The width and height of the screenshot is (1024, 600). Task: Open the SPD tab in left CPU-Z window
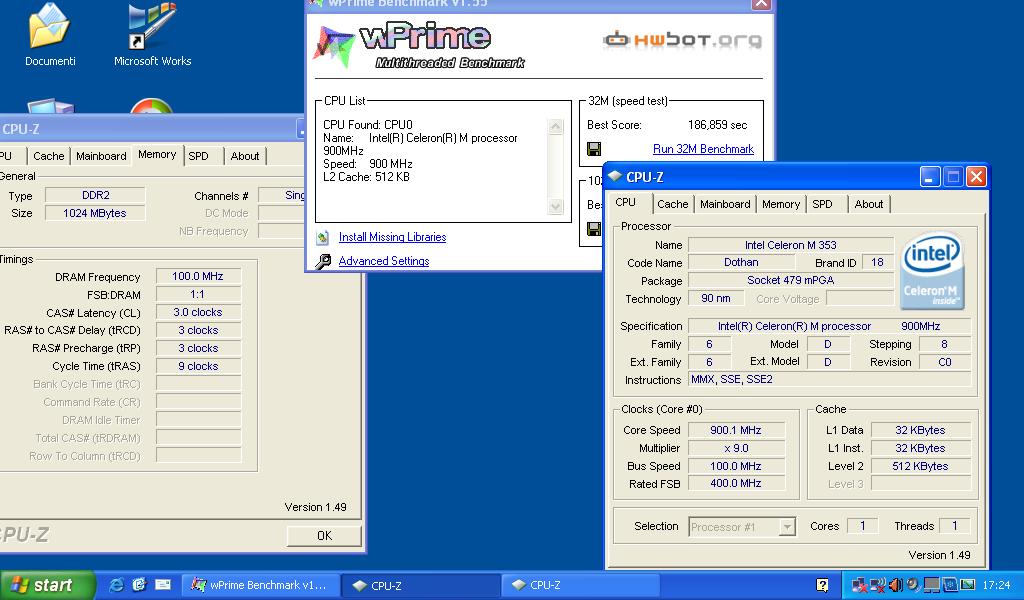199,156
